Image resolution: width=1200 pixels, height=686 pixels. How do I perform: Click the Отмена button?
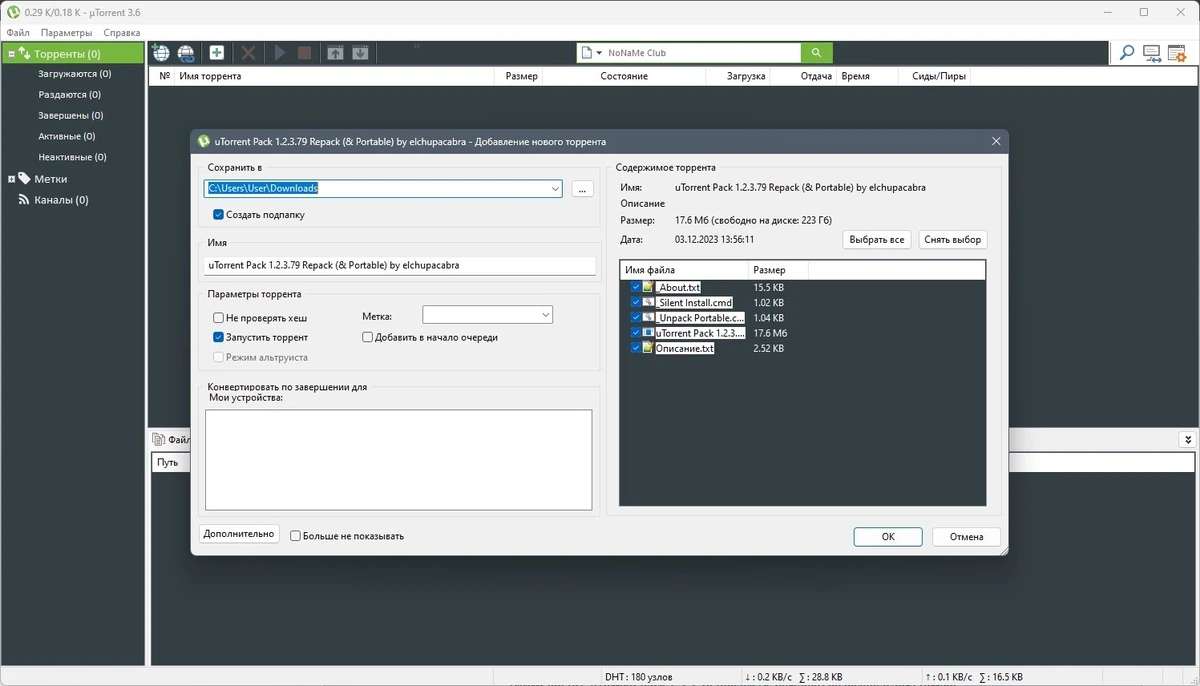(x=967, y=537)
